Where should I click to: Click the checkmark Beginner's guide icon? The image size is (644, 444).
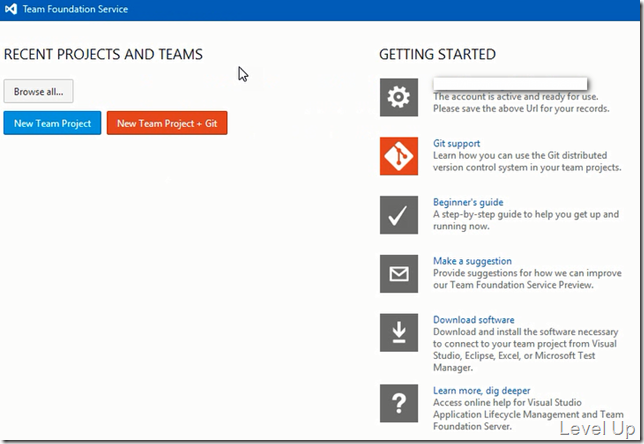pos(399,215)
